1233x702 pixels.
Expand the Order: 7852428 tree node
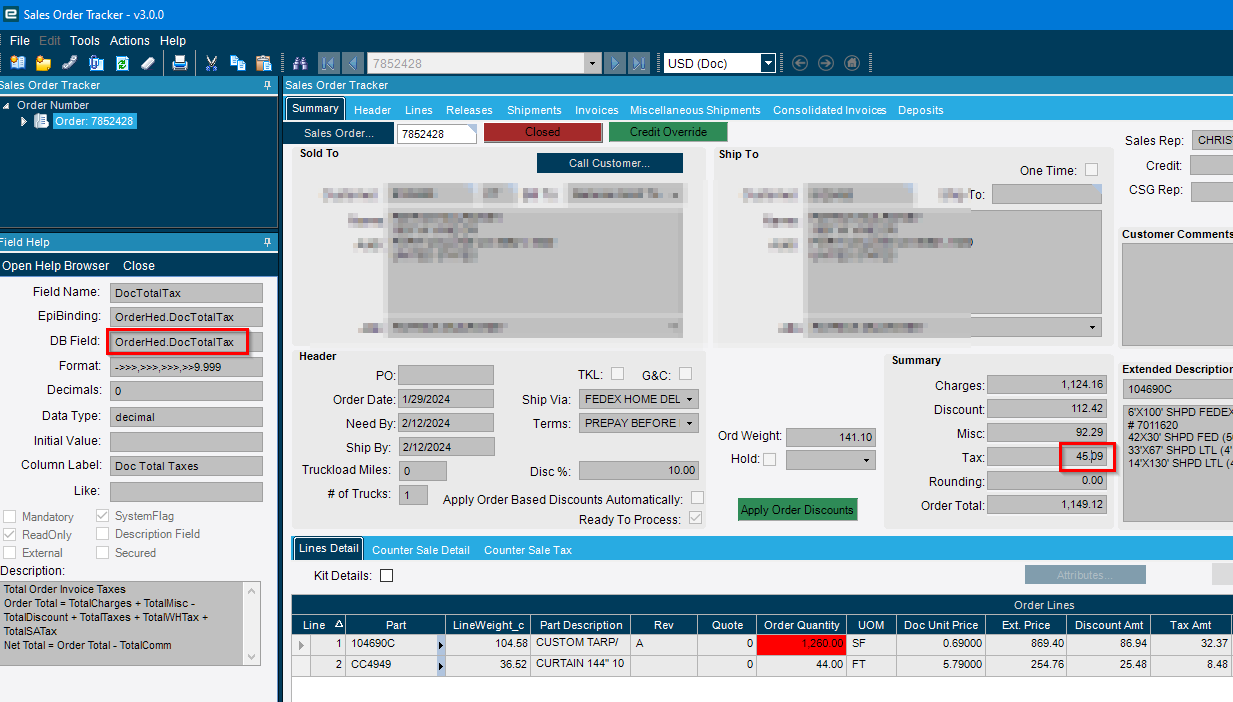(24, 121)
